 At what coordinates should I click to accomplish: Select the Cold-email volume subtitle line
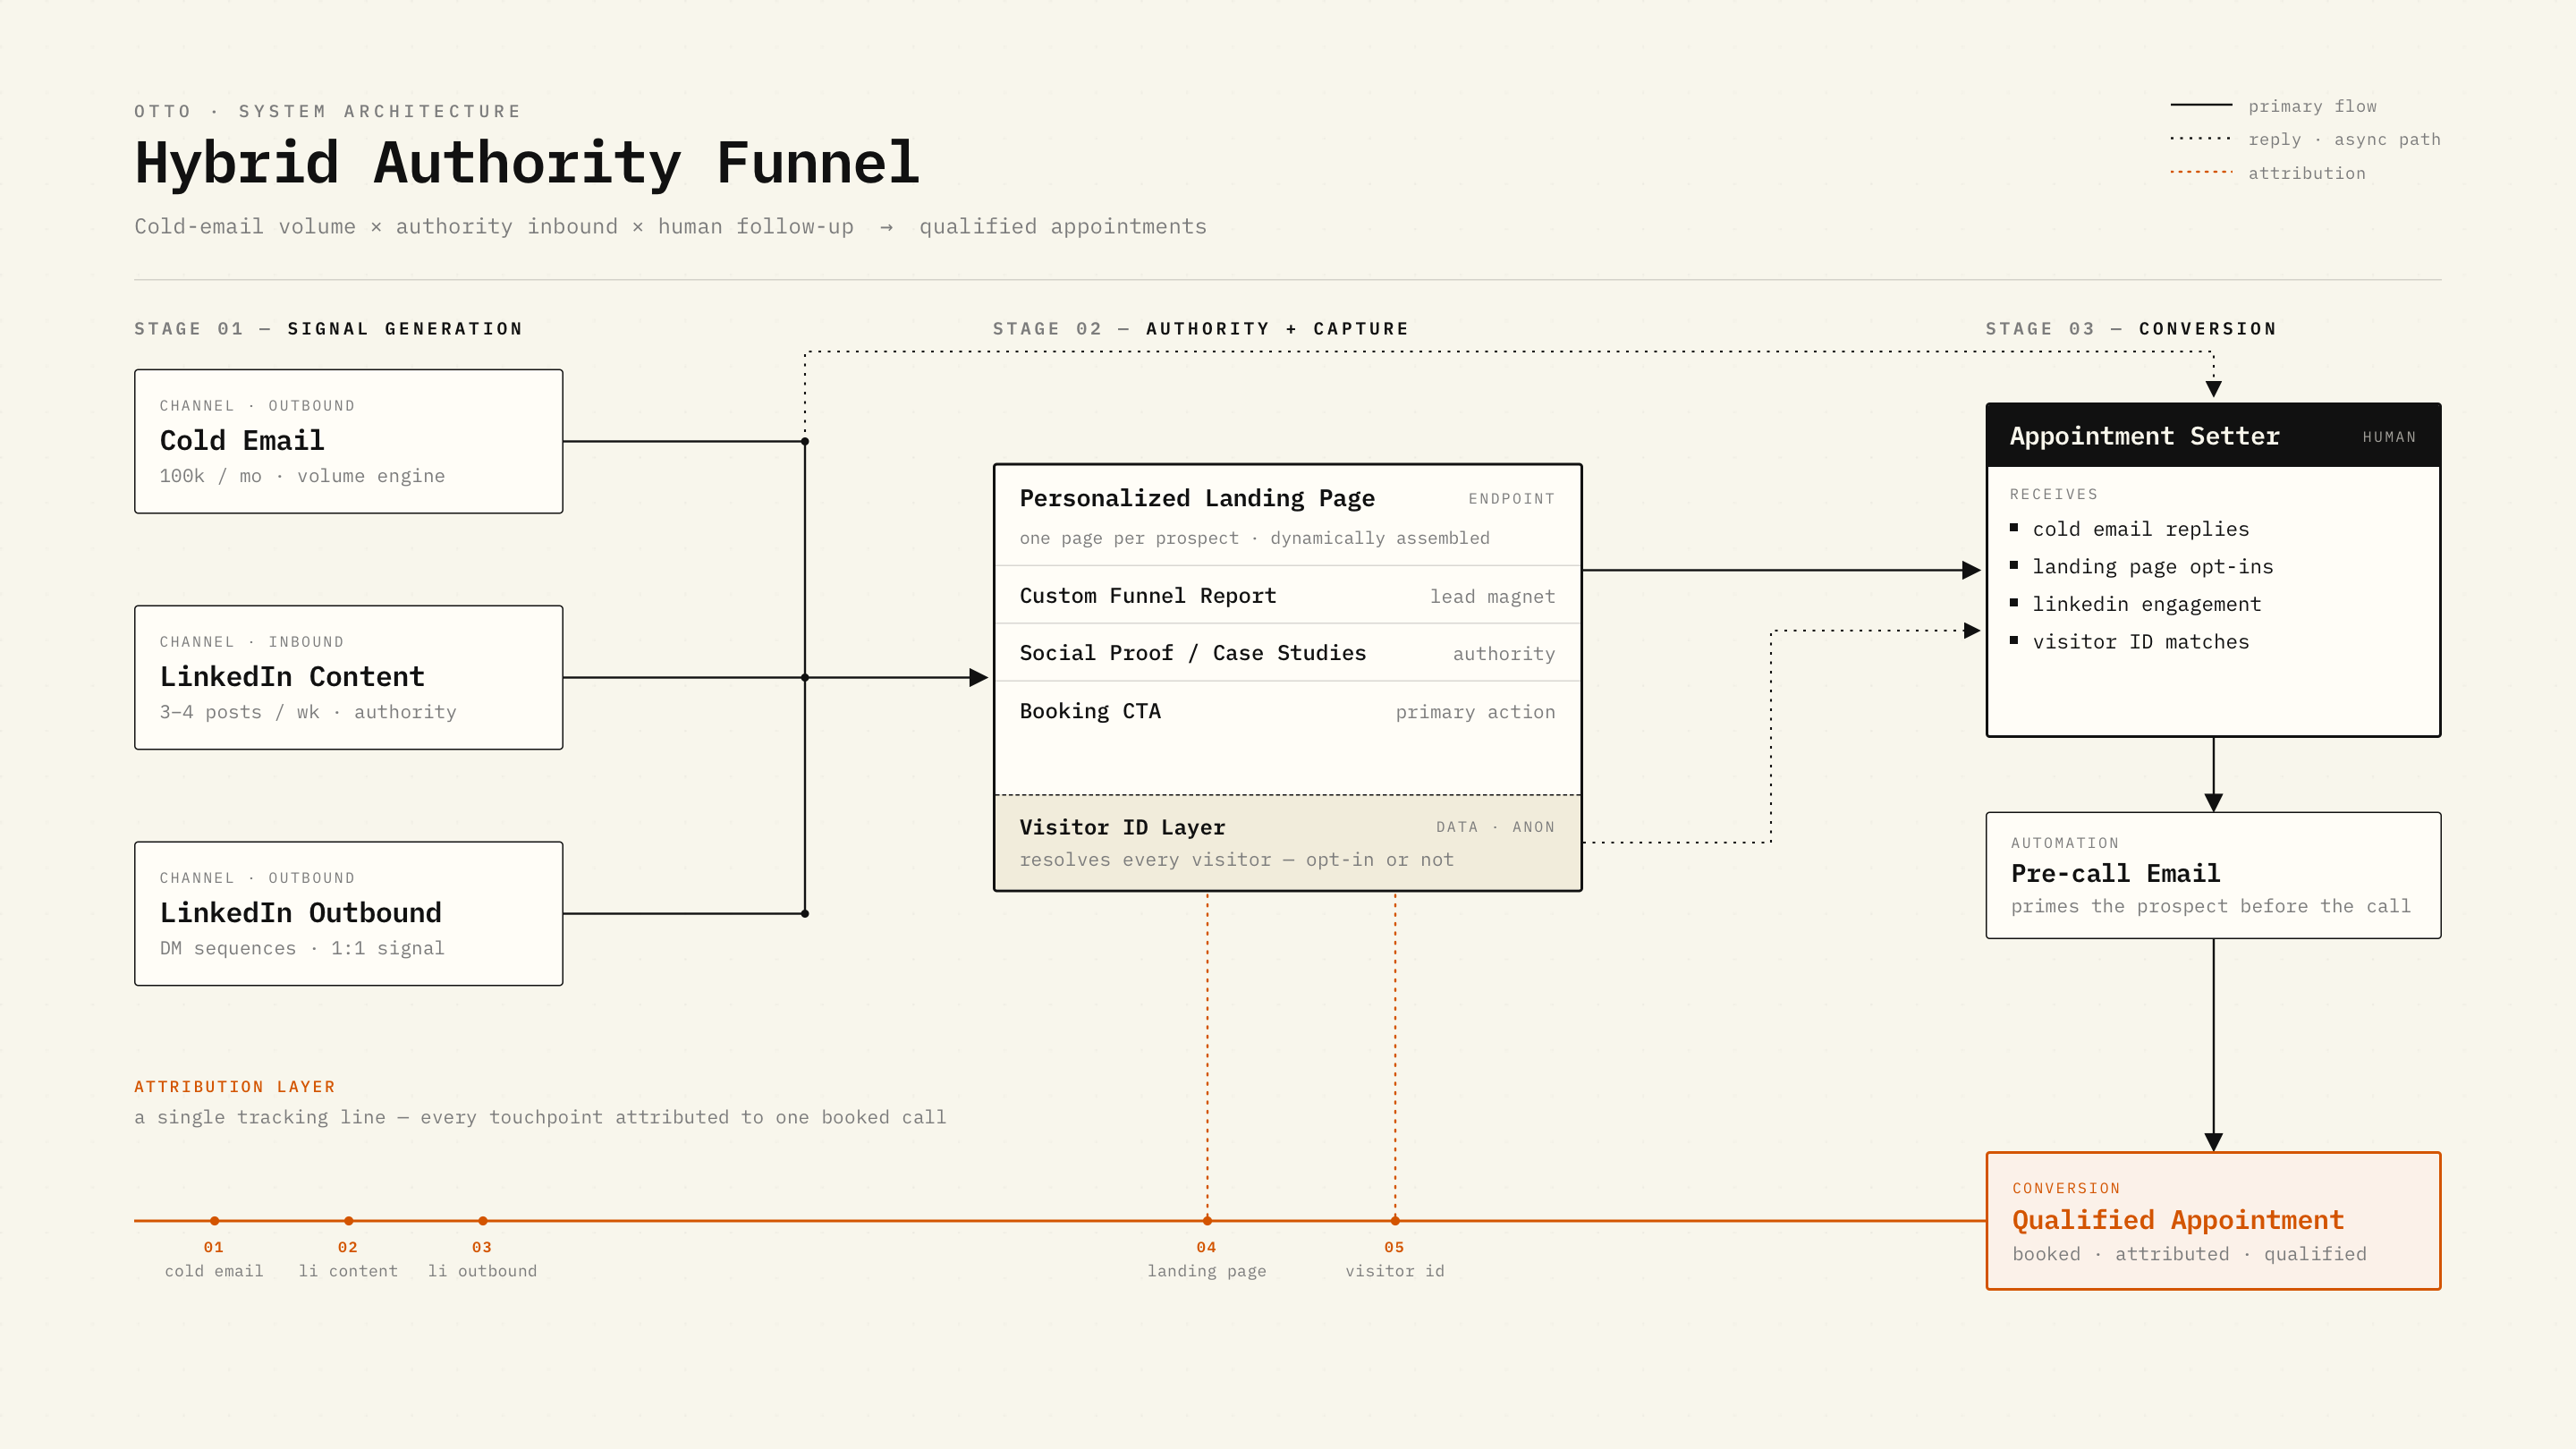coord(670,227)
